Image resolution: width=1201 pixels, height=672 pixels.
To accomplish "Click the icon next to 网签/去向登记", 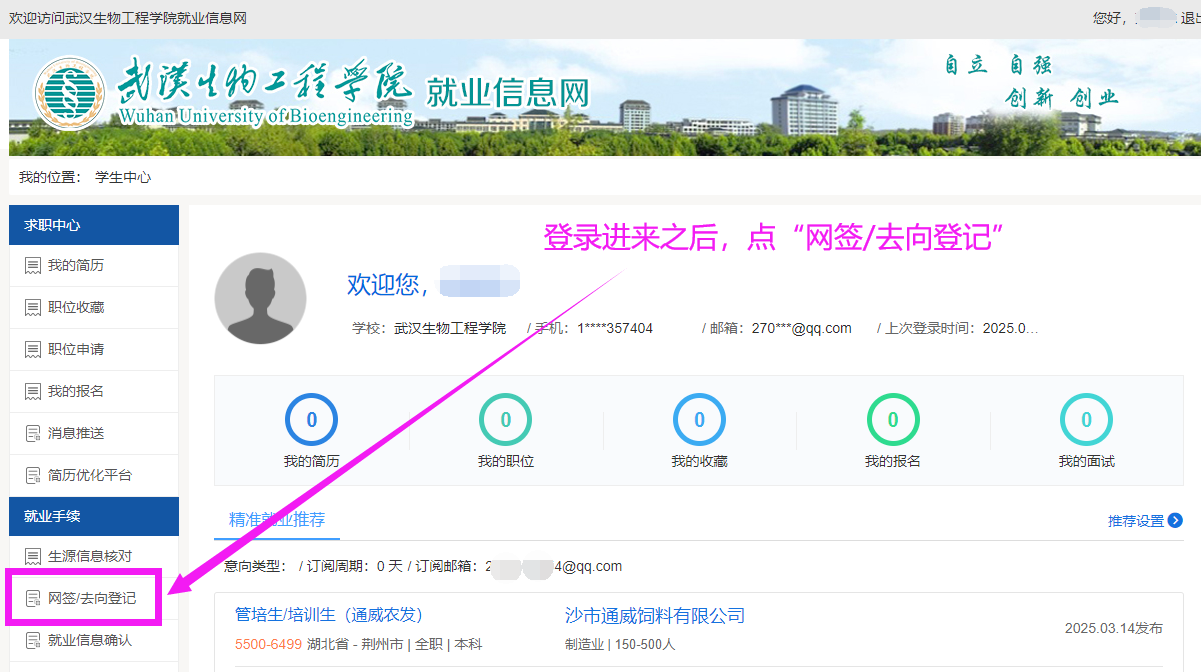I will (x=32, y=599).
